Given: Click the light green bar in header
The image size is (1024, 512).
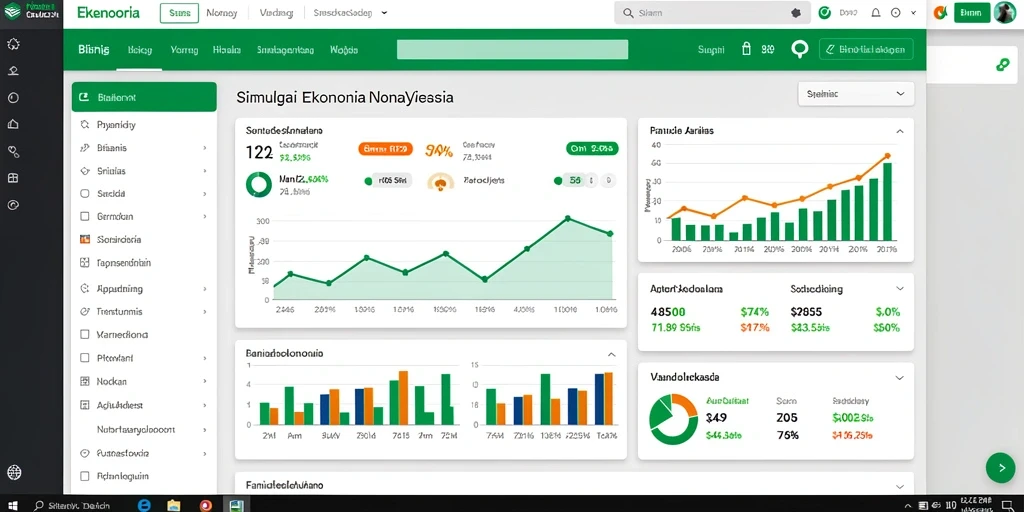Looking at the screenshot, I should pos(513,50).
